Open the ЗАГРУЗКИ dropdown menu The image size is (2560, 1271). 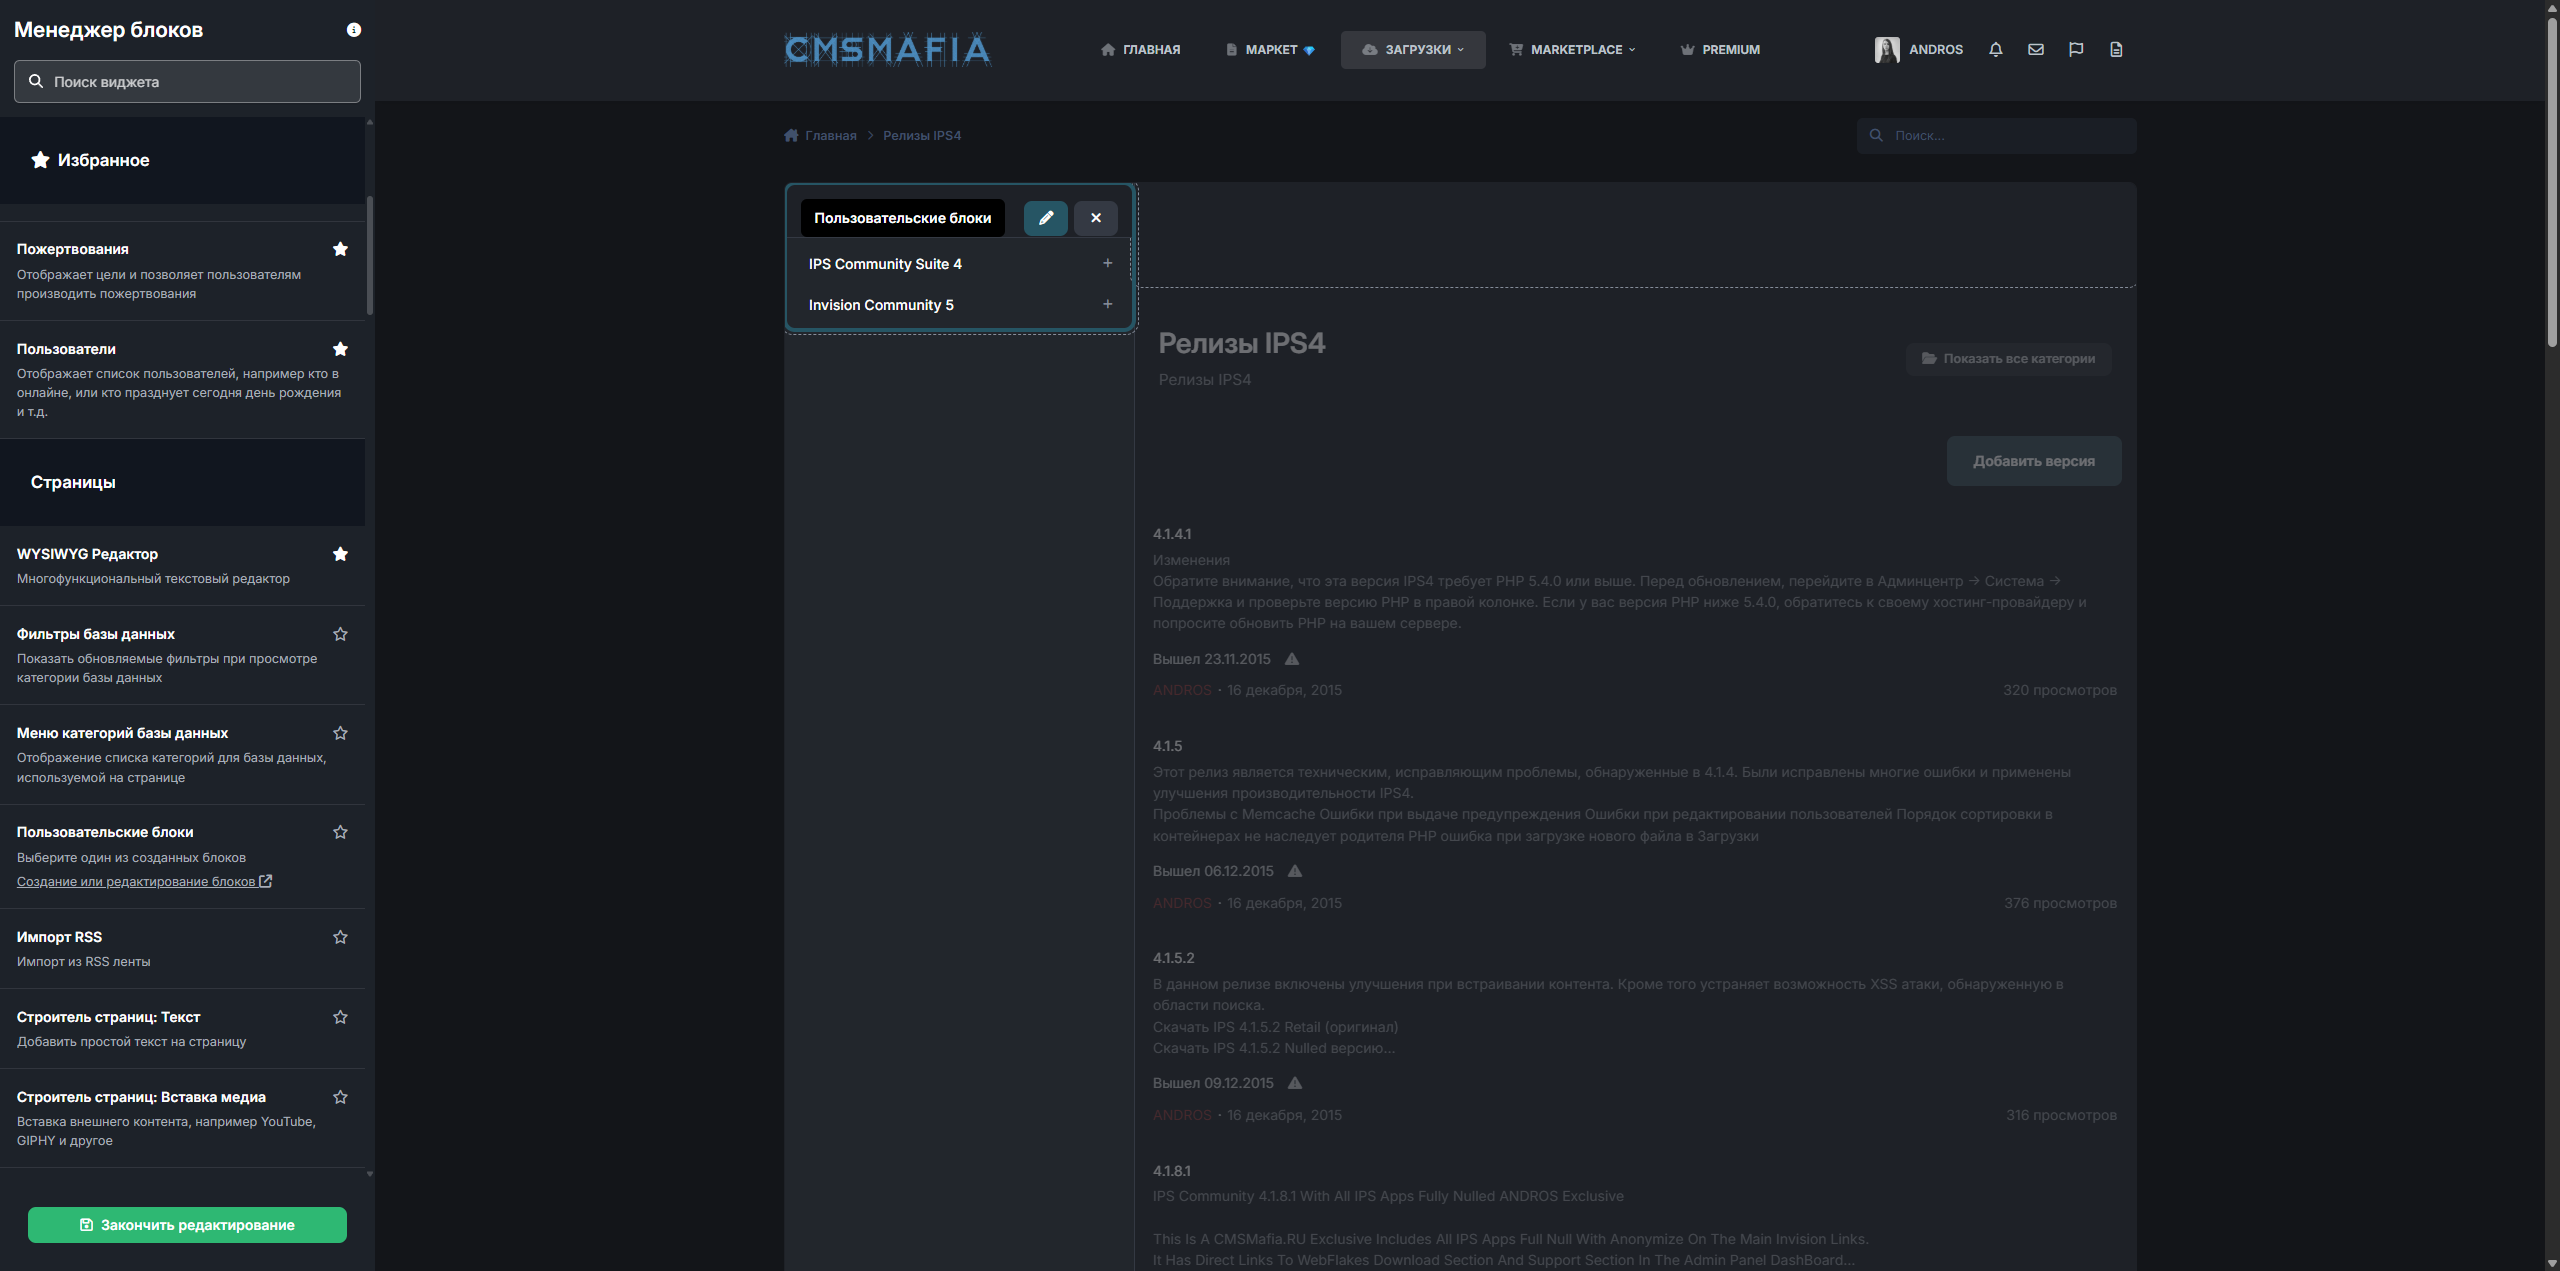click(x=1412, y=50)
